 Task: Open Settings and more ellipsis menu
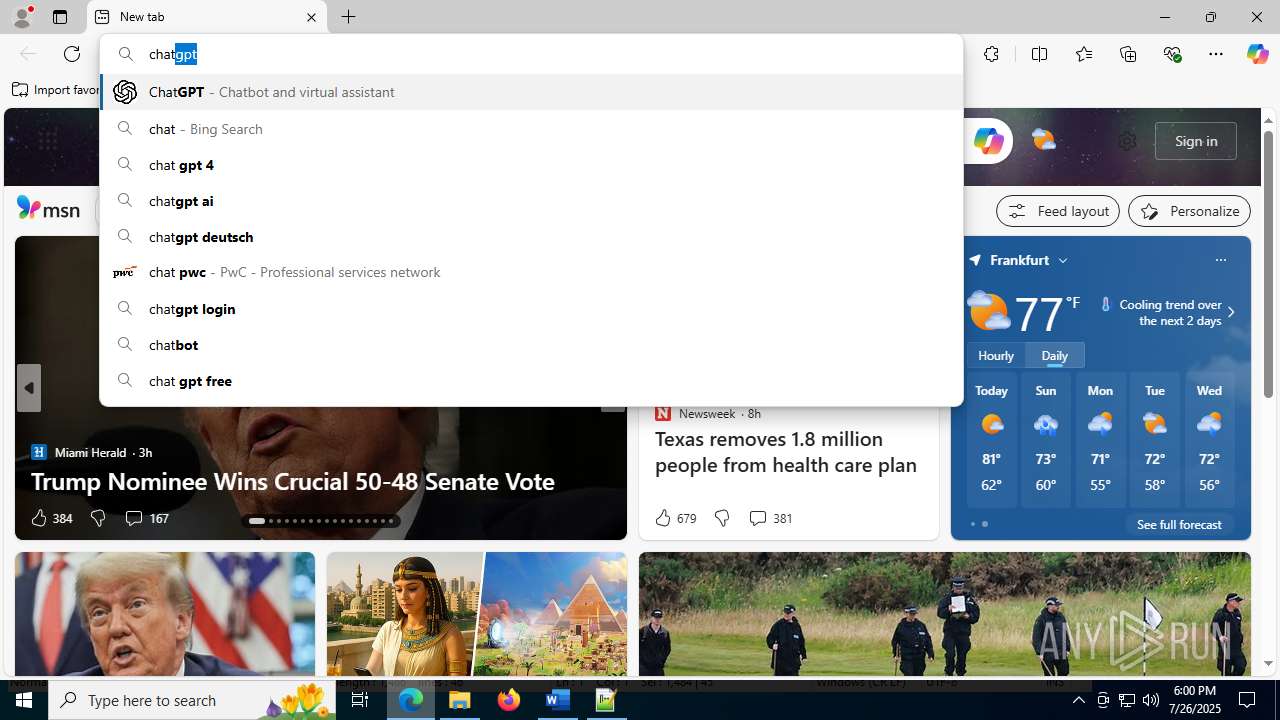click(1216, 54)
